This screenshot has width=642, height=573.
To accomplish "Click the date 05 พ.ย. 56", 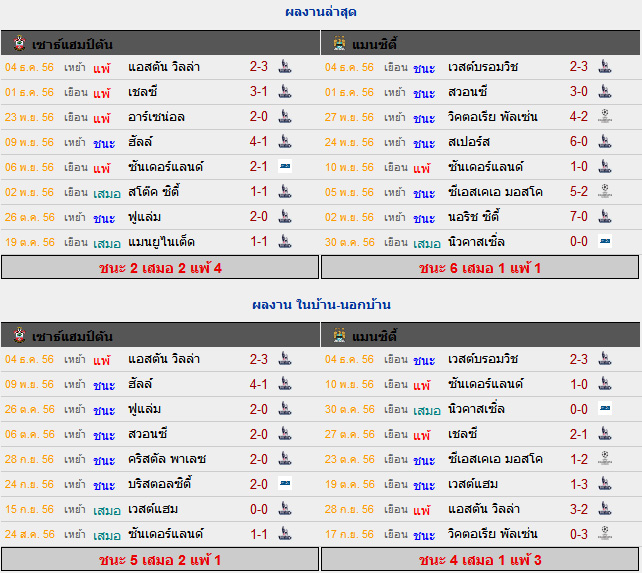I will (349, 192).
